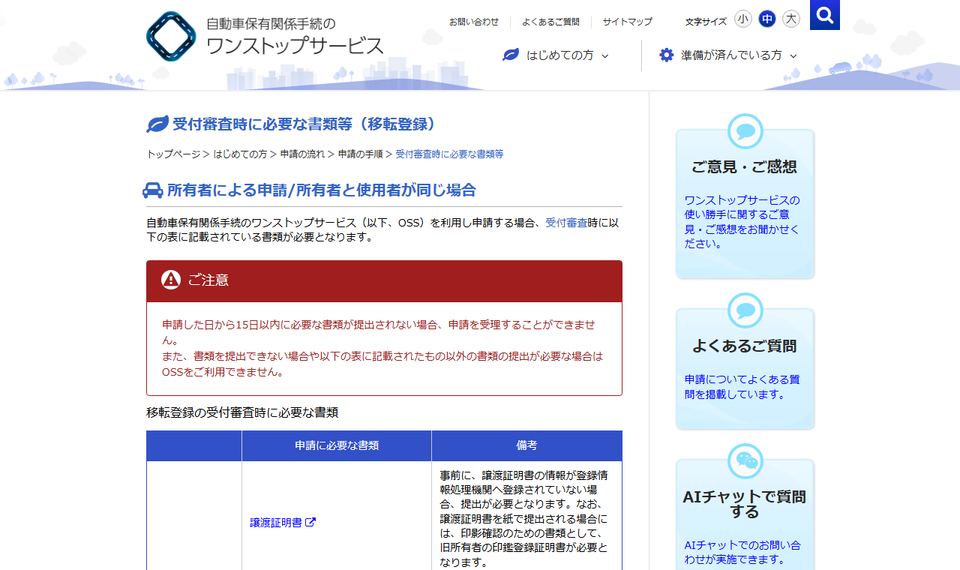Screen dimensions: 960x570
Task: Click the ご注意 warning heading text
Action: point(208,280)
